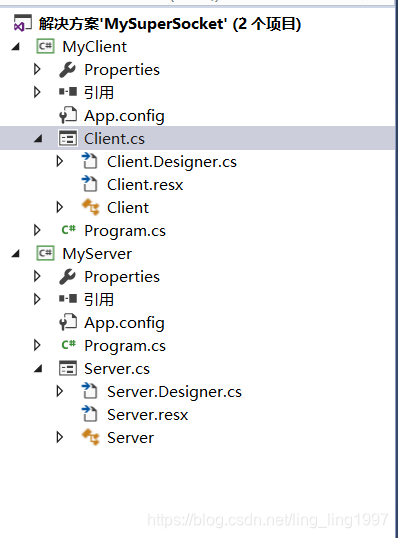
Task: Select Program.cs label in MyServer
Action: [125, 346]
